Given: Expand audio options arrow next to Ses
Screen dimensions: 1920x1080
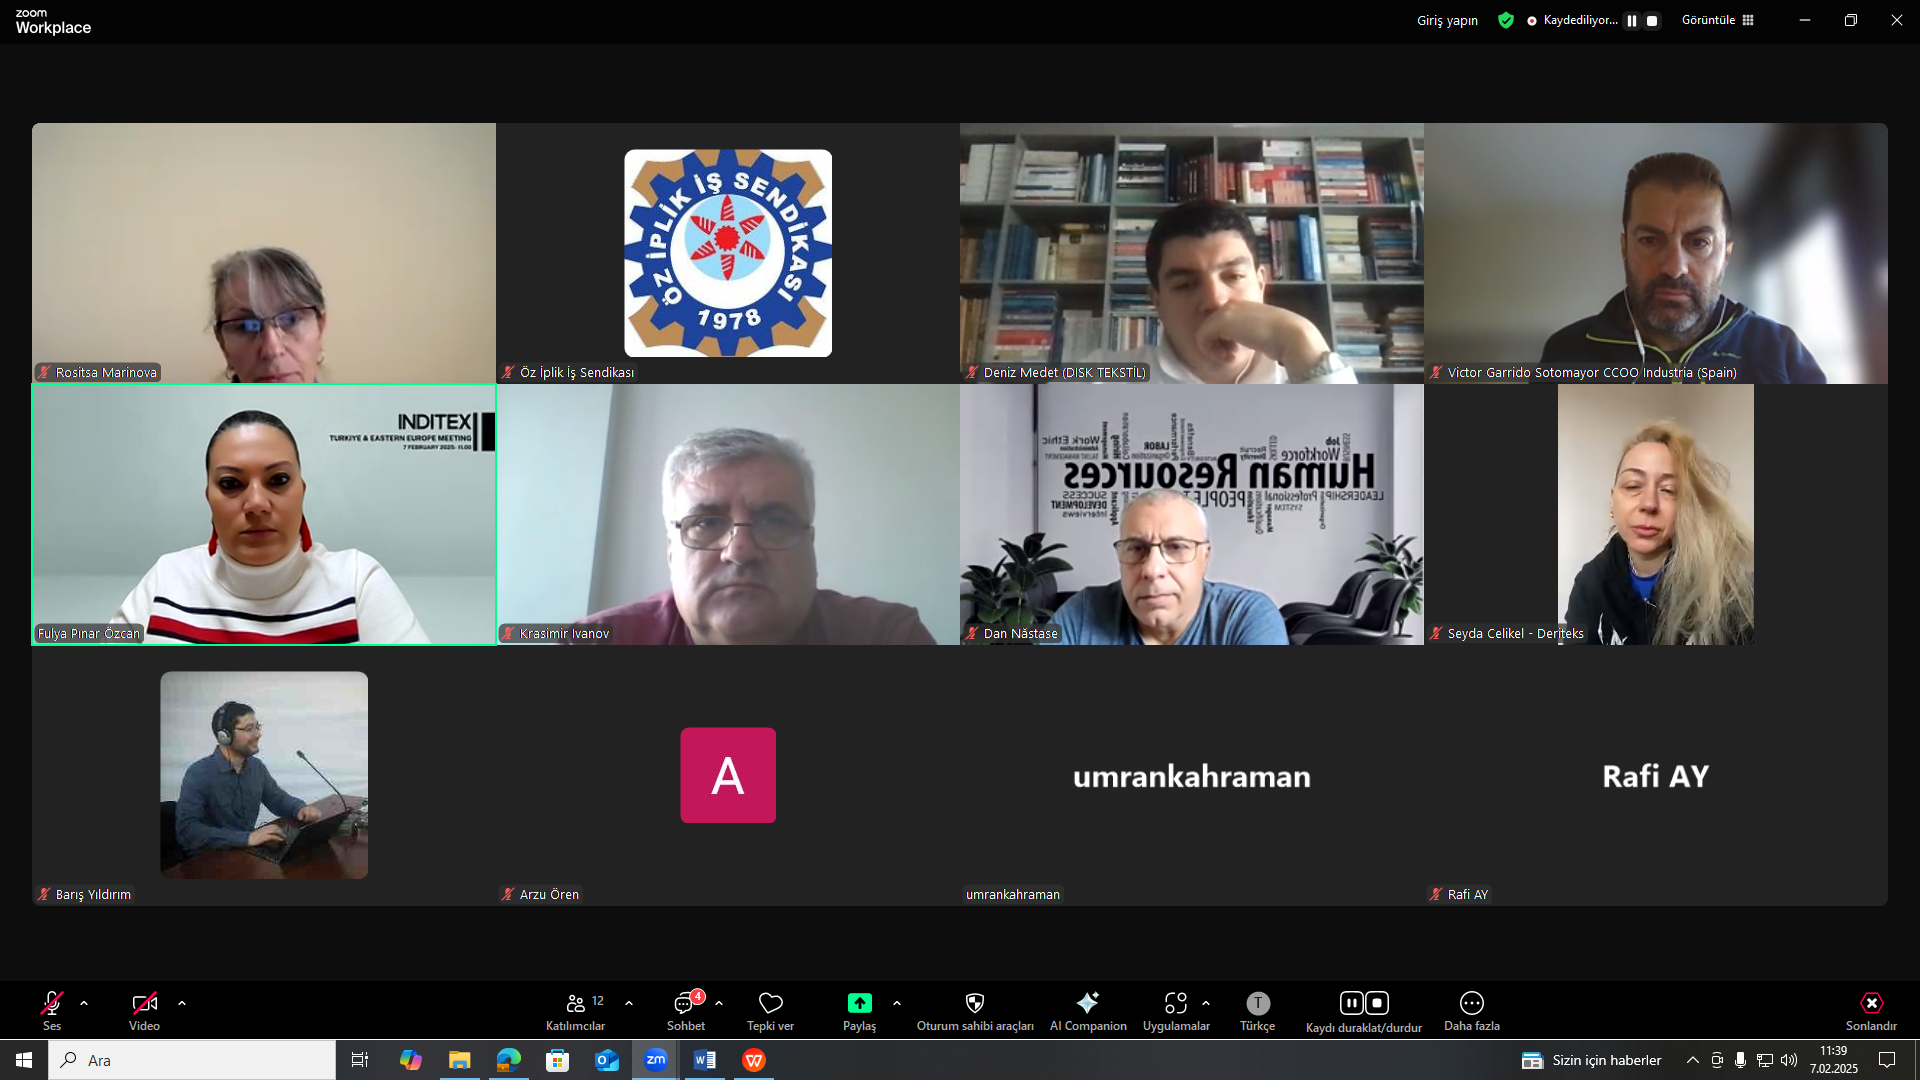Looking at the screenshot, I should 84,1003.
